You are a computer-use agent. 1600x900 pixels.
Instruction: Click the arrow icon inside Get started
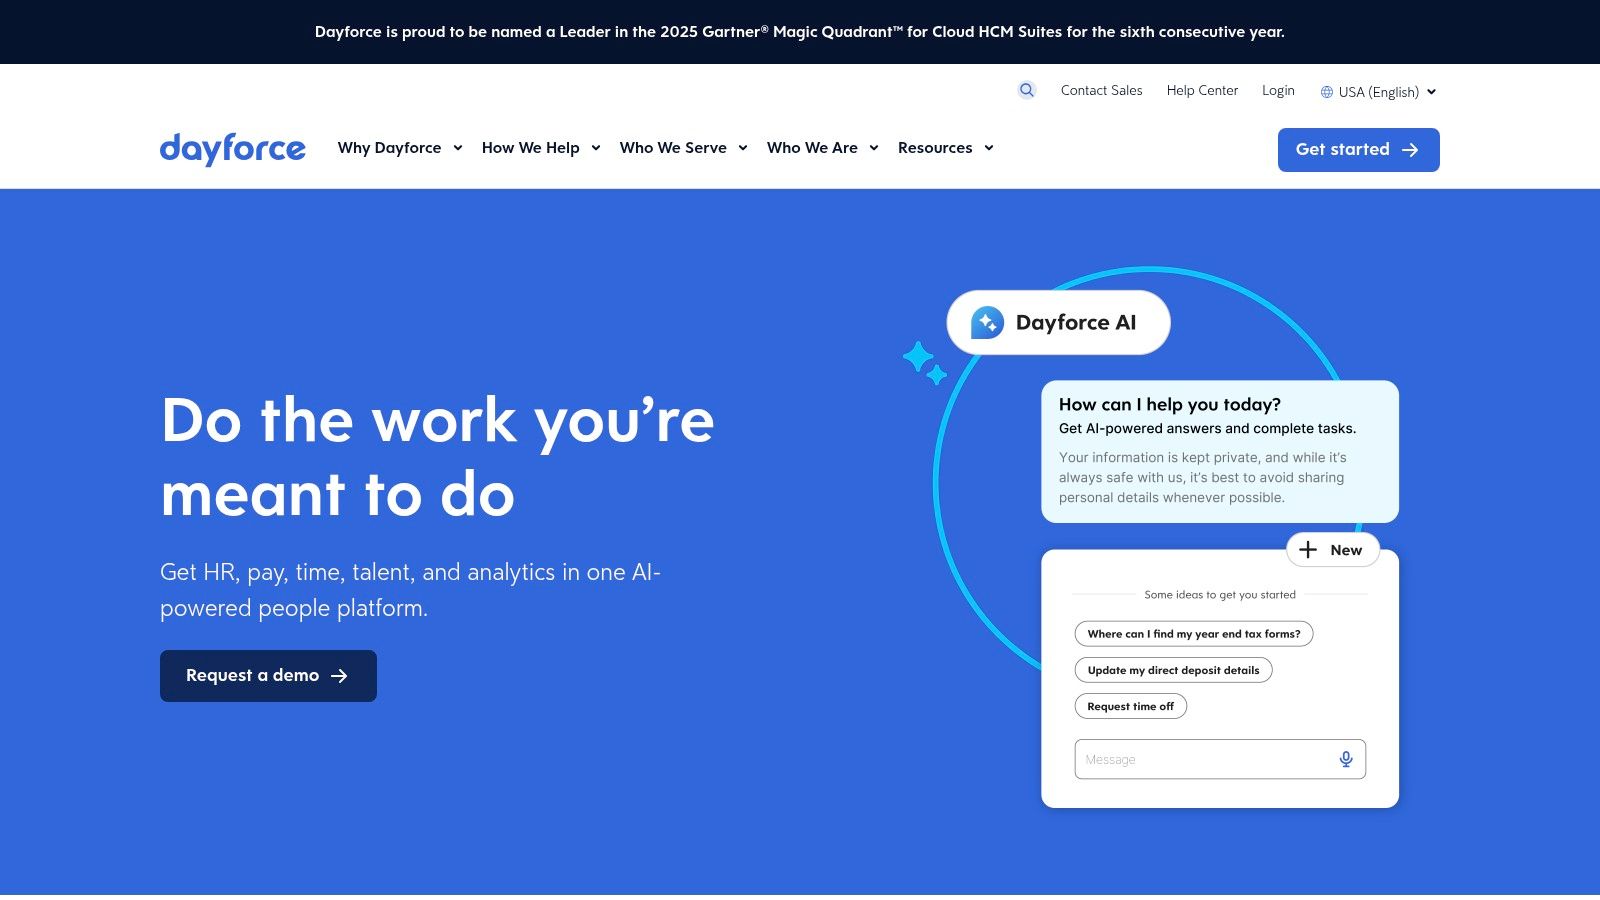pos(1410,150)
